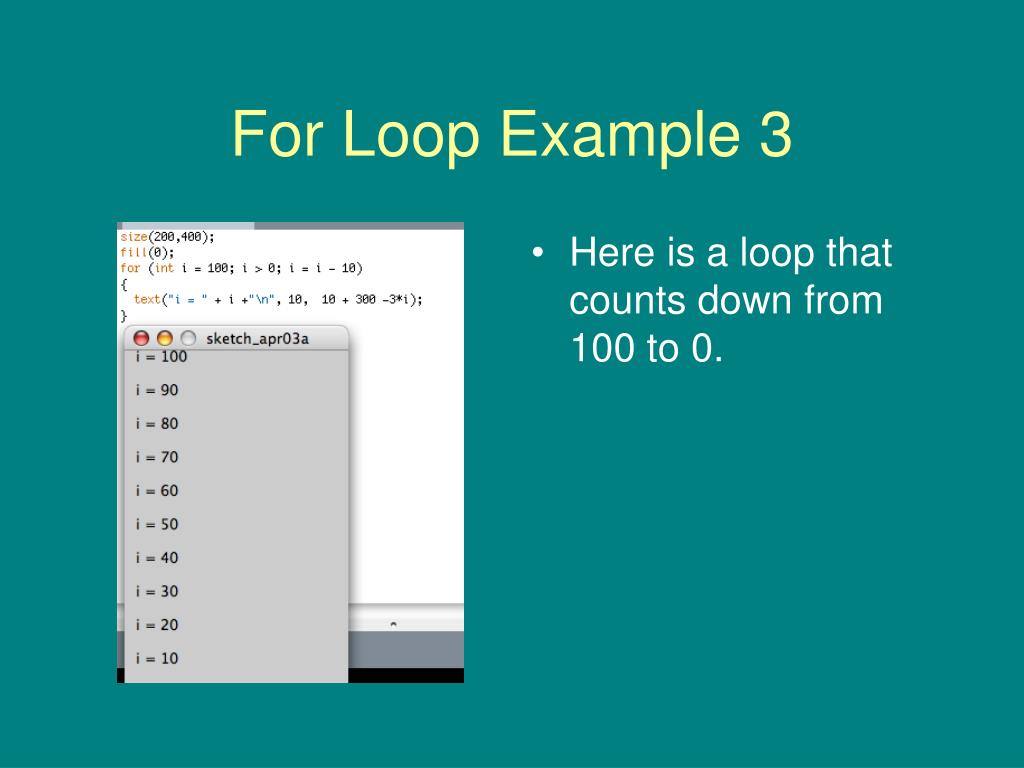
Task: Click the output line i = 60
Action: tap(157, 490)
